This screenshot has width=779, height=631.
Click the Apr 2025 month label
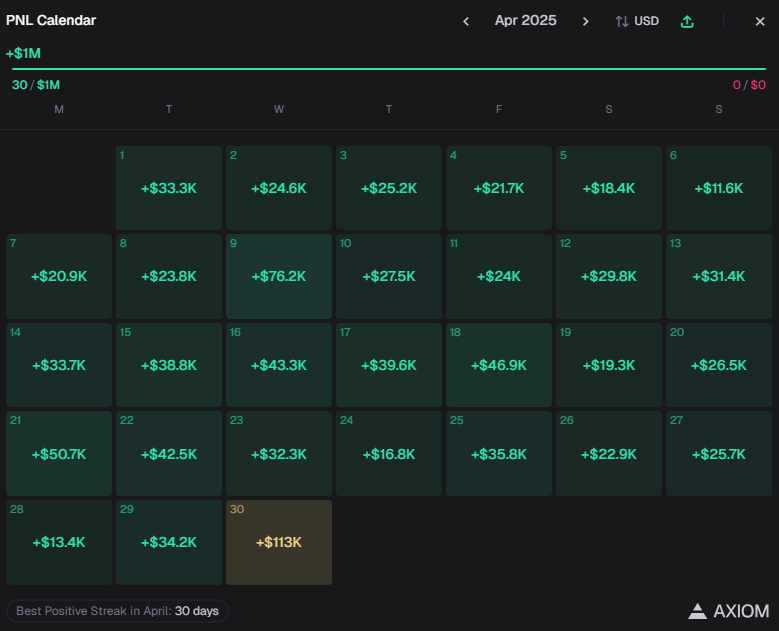tap(526, 20)
